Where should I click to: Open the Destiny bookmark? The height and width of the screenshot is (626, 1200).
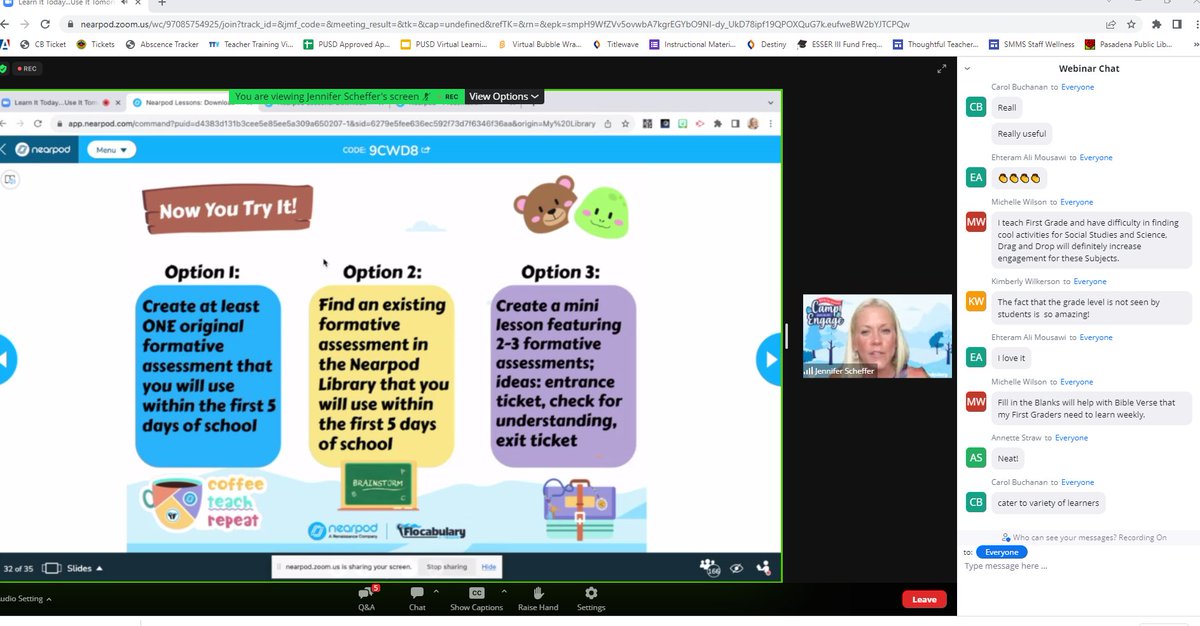click(766, 44)
